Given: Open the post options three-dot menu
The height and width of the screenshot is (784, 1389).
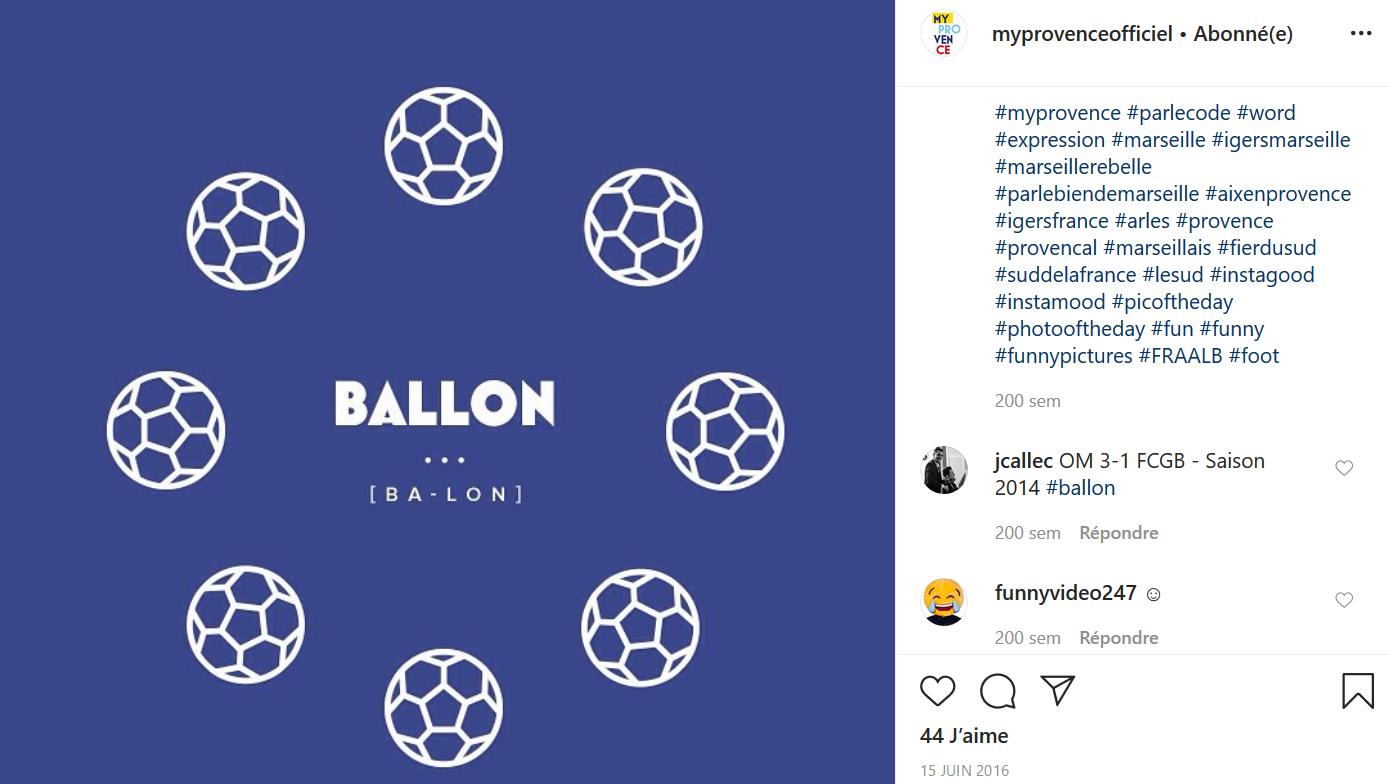Looking at the screenshot, I should (1361, 33).
